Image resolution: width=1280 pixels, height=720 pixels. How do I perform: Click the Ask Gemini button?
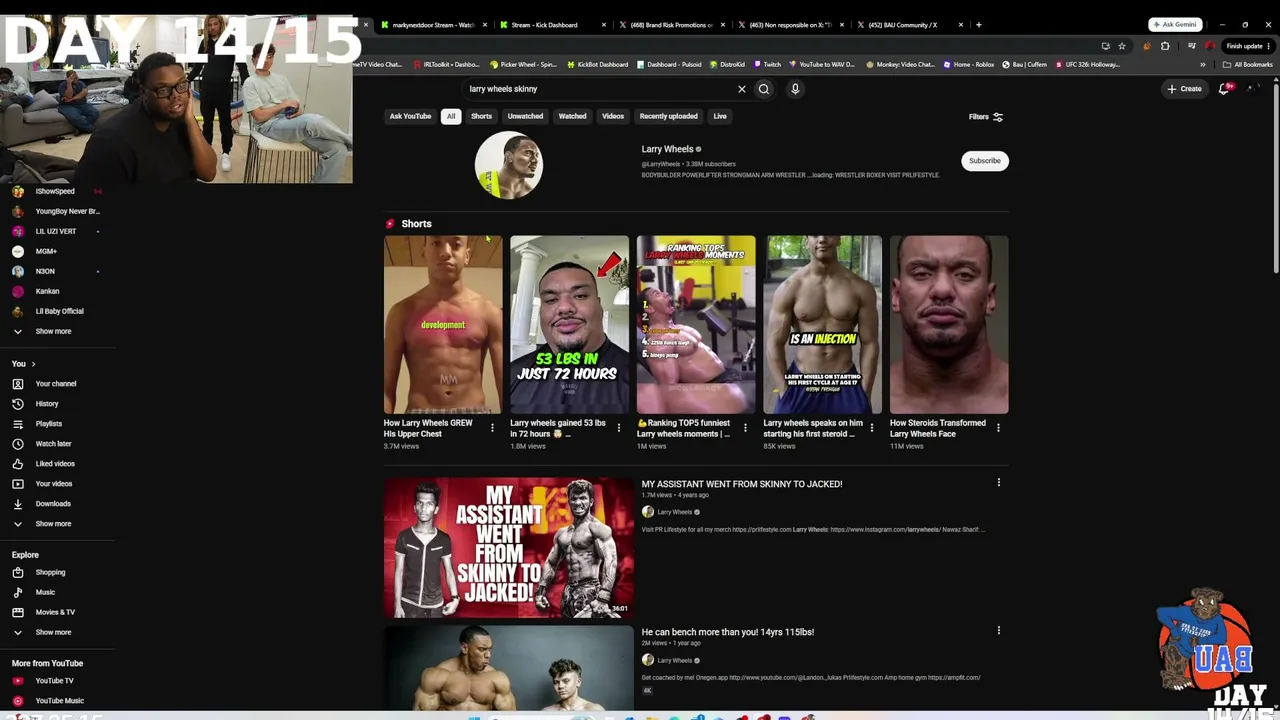click(x=1175, y=24)
